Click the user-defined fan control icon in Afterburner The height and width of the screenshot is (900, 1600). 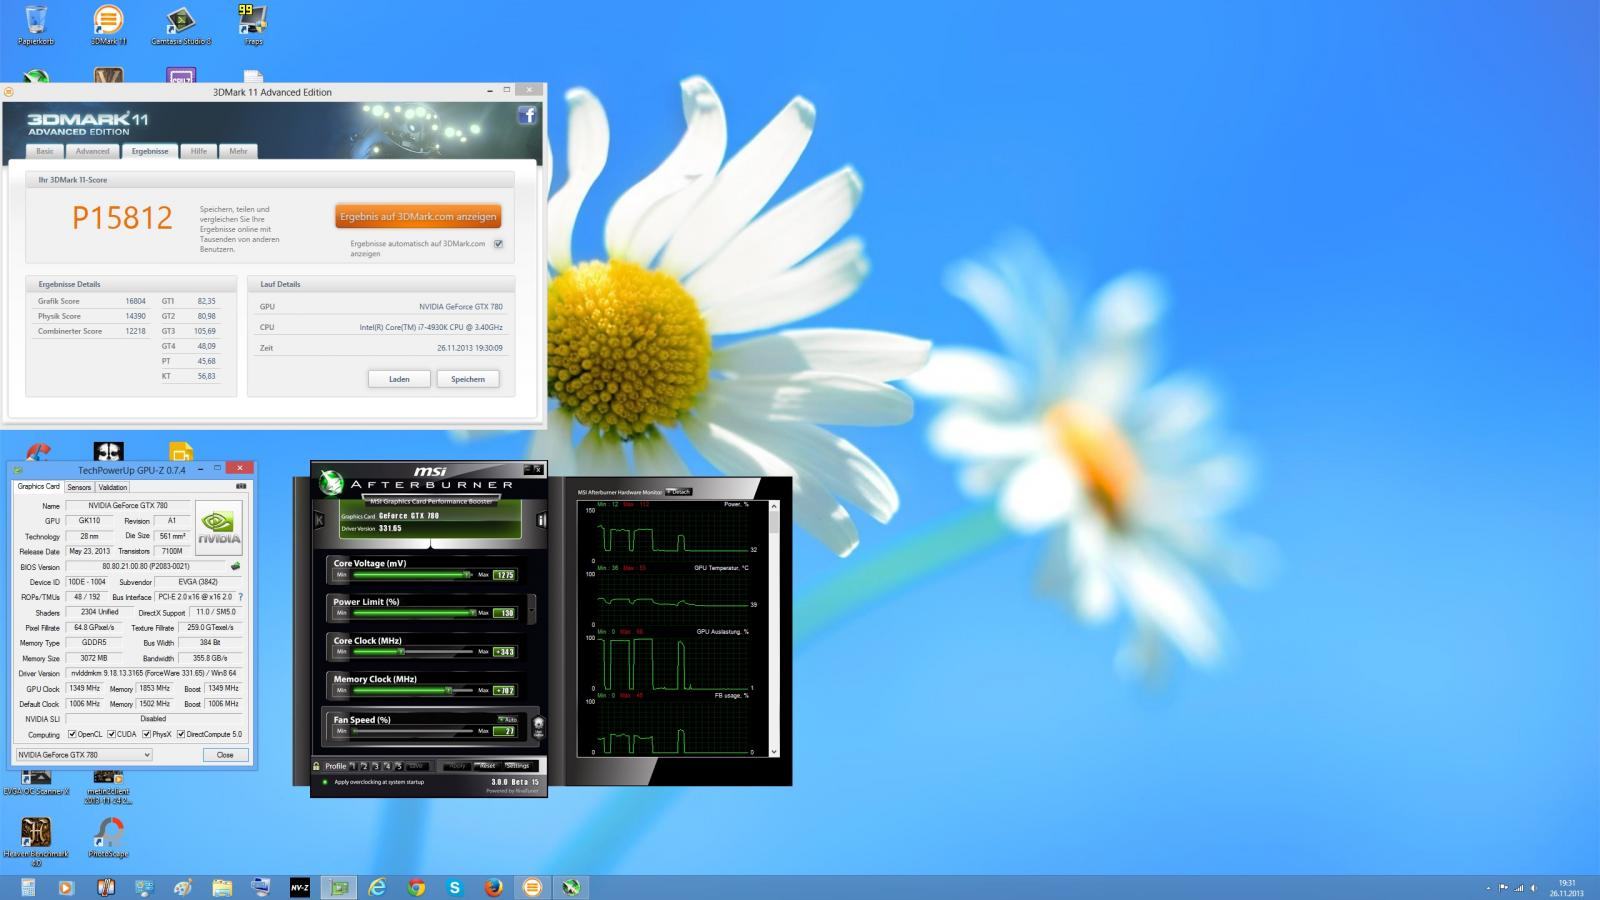(538, 727)
